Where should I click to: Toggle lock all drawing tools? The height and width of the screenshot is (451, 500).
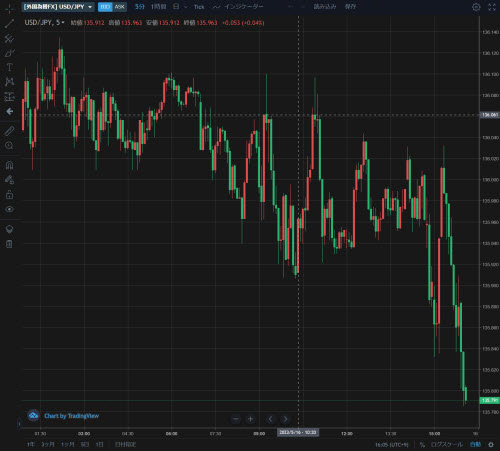click(9, 195)
